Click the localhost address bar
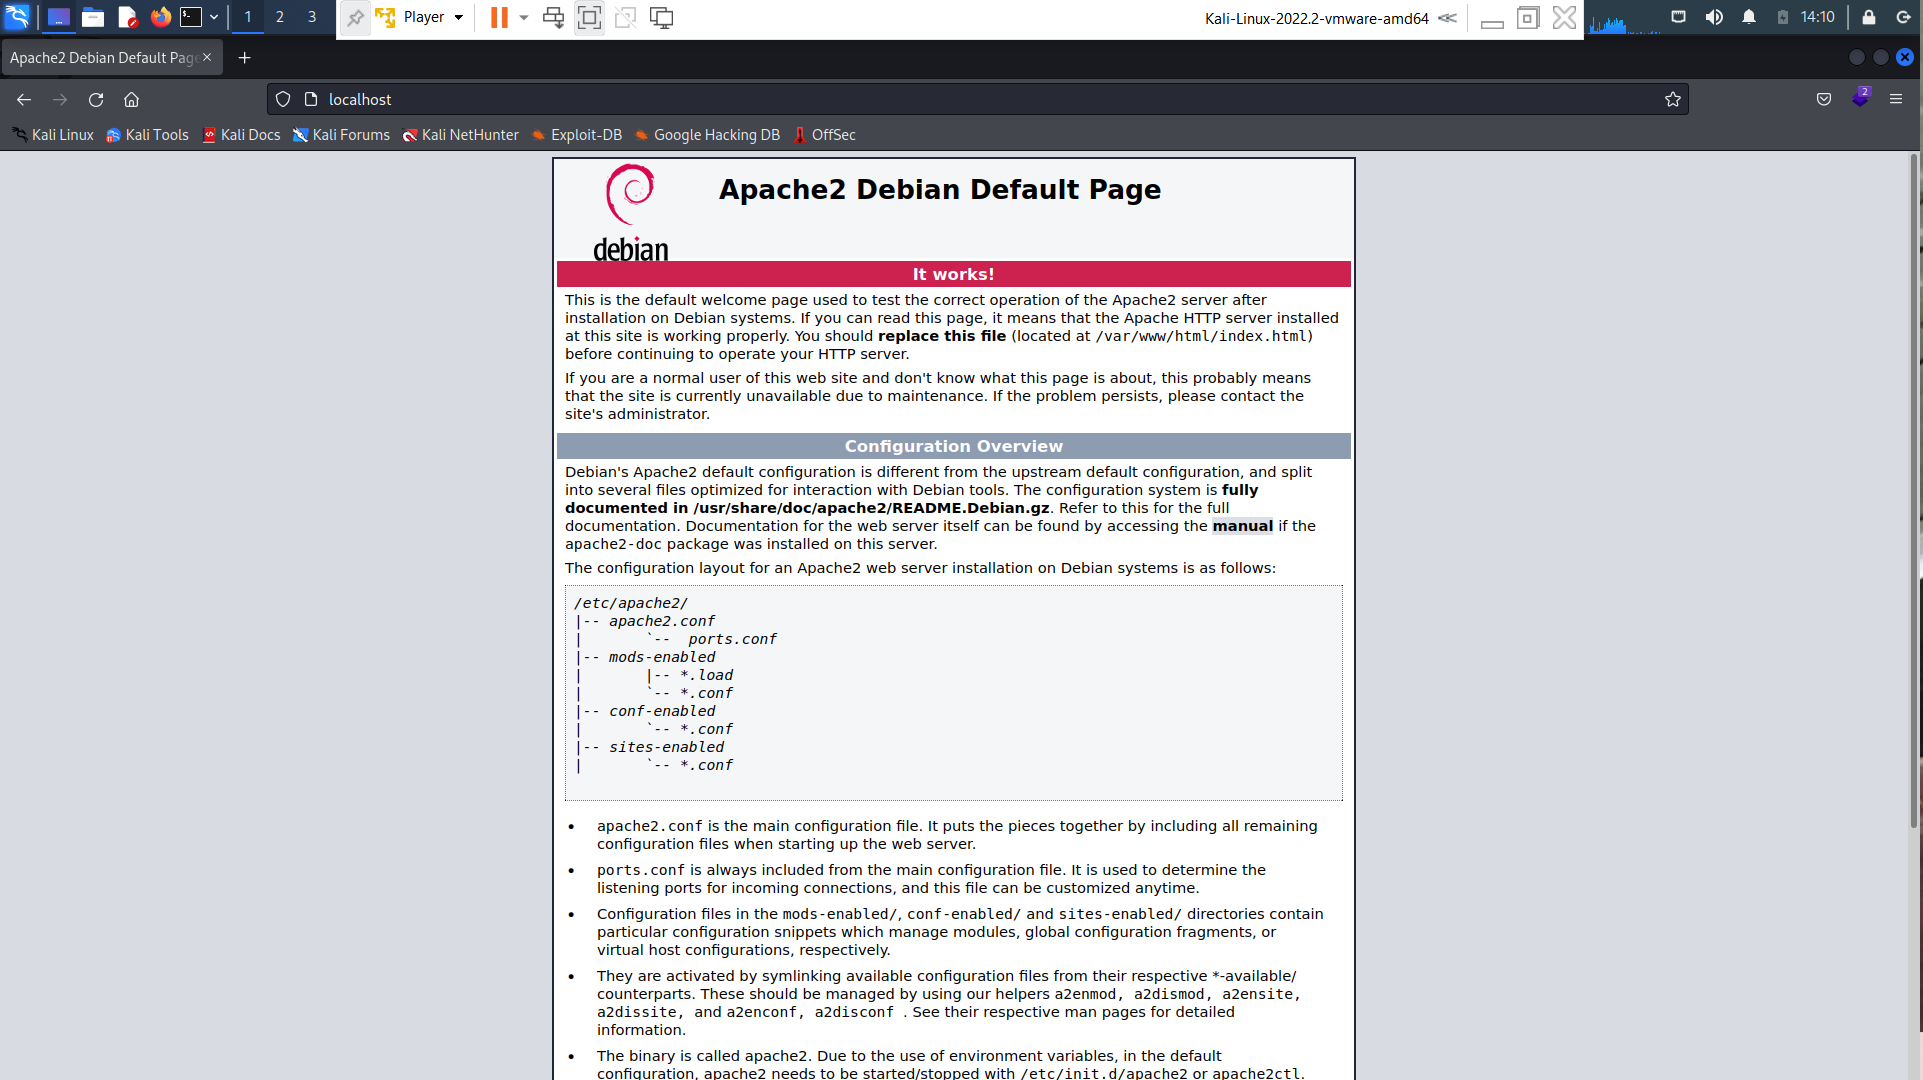Viewport: 1923px width, 1080px height. pos(977,99)
